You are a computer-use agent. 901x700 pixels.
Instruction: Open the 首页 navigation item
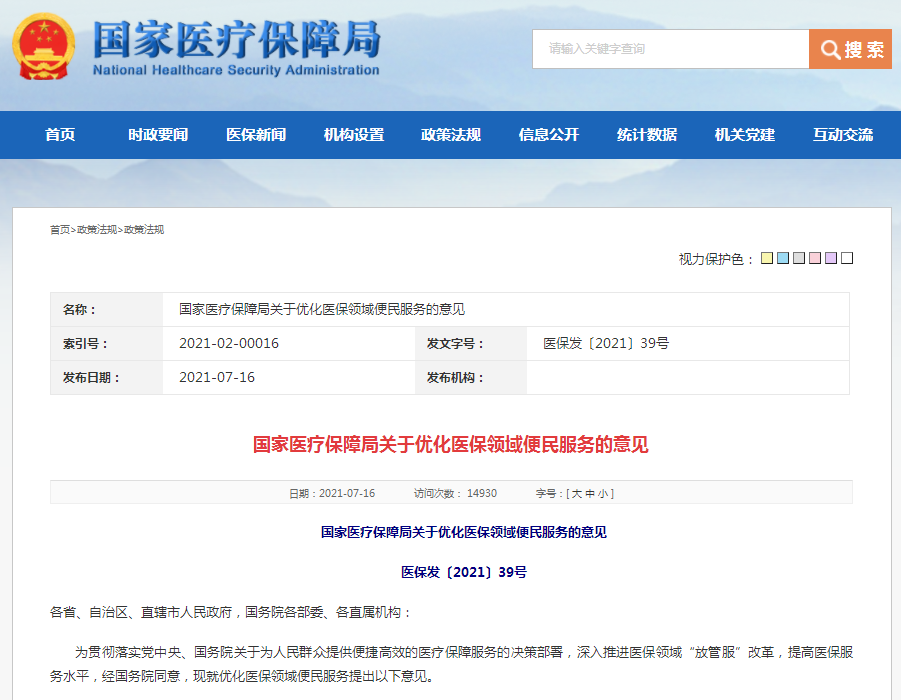(60, 135)
